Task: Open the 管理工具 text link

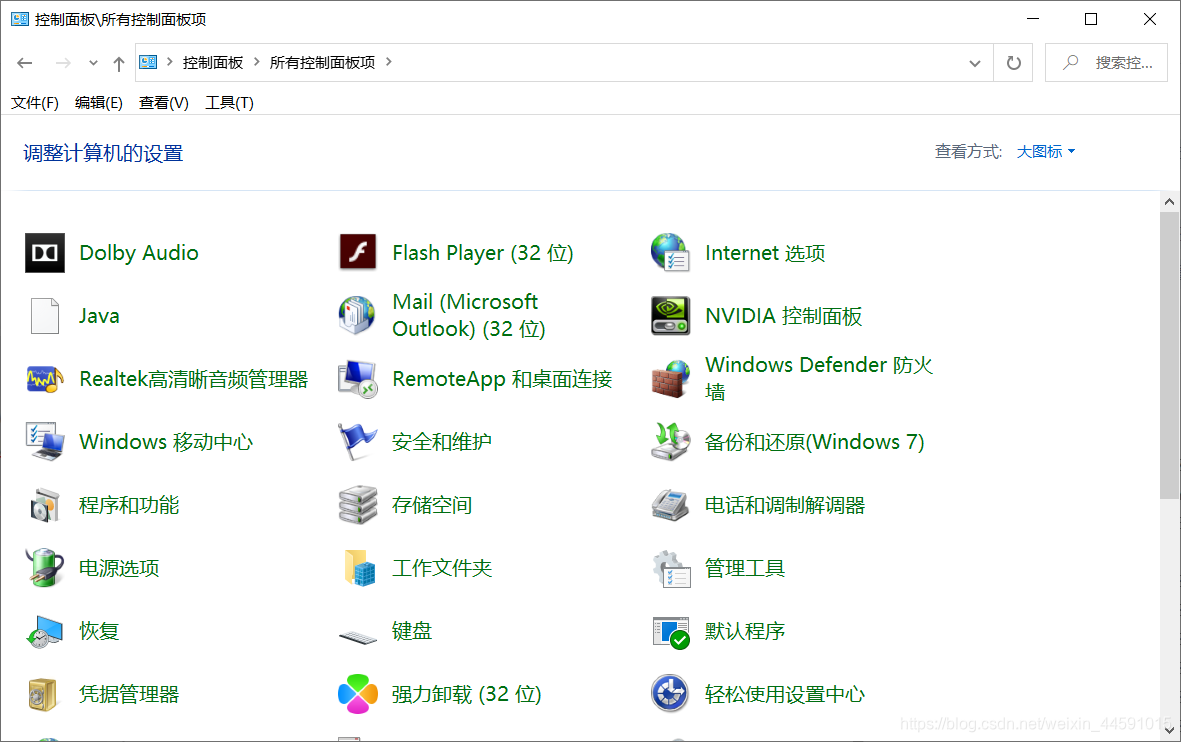Action: click(744, 569)
